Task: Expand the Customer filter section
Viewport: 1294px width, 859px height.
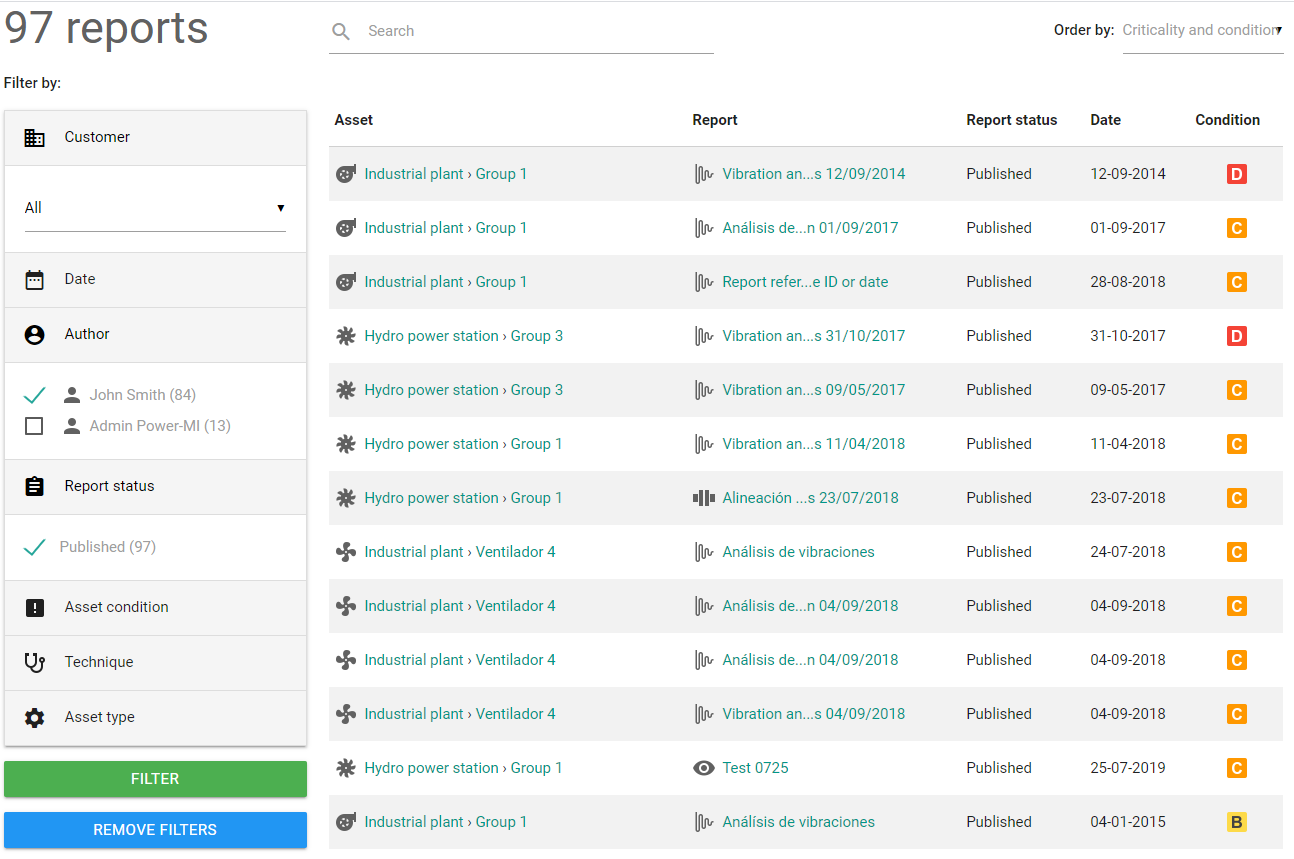Action: click(x=155, y=138)
